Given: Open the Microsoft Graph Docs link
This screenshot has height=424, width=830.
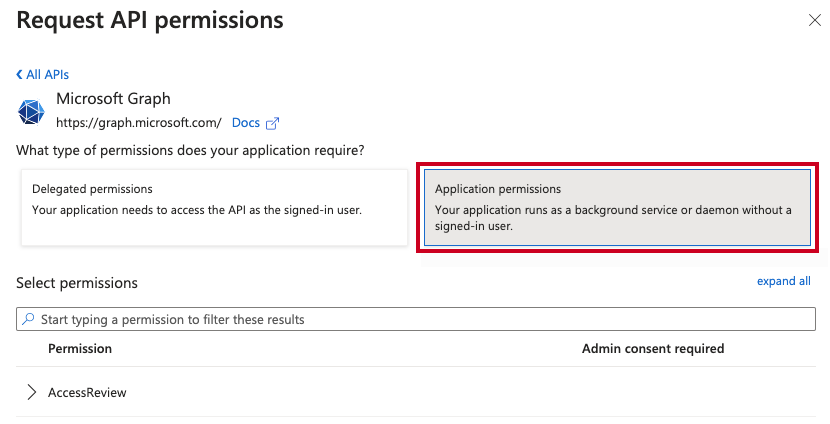Looking at the screenshot, I should tap(246, 123).
